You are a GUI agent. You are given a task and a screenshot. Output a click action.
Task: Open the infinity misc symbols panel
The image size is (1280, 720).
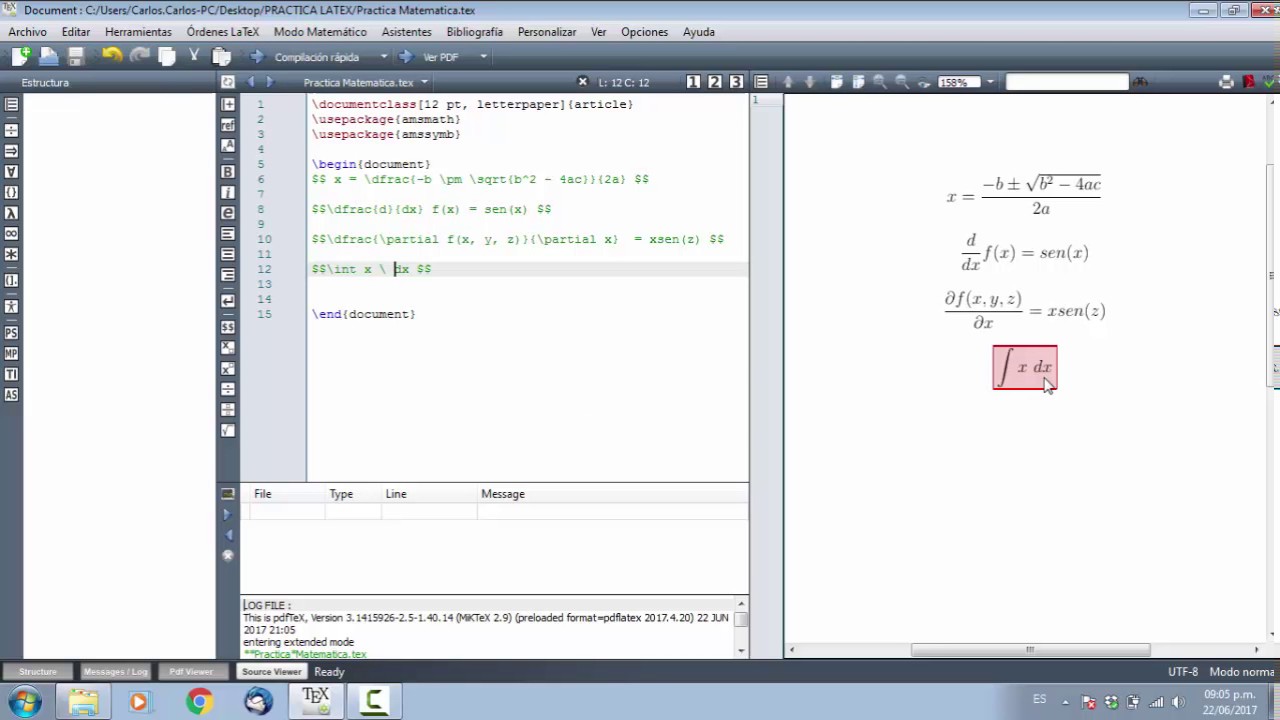point(11,233)
